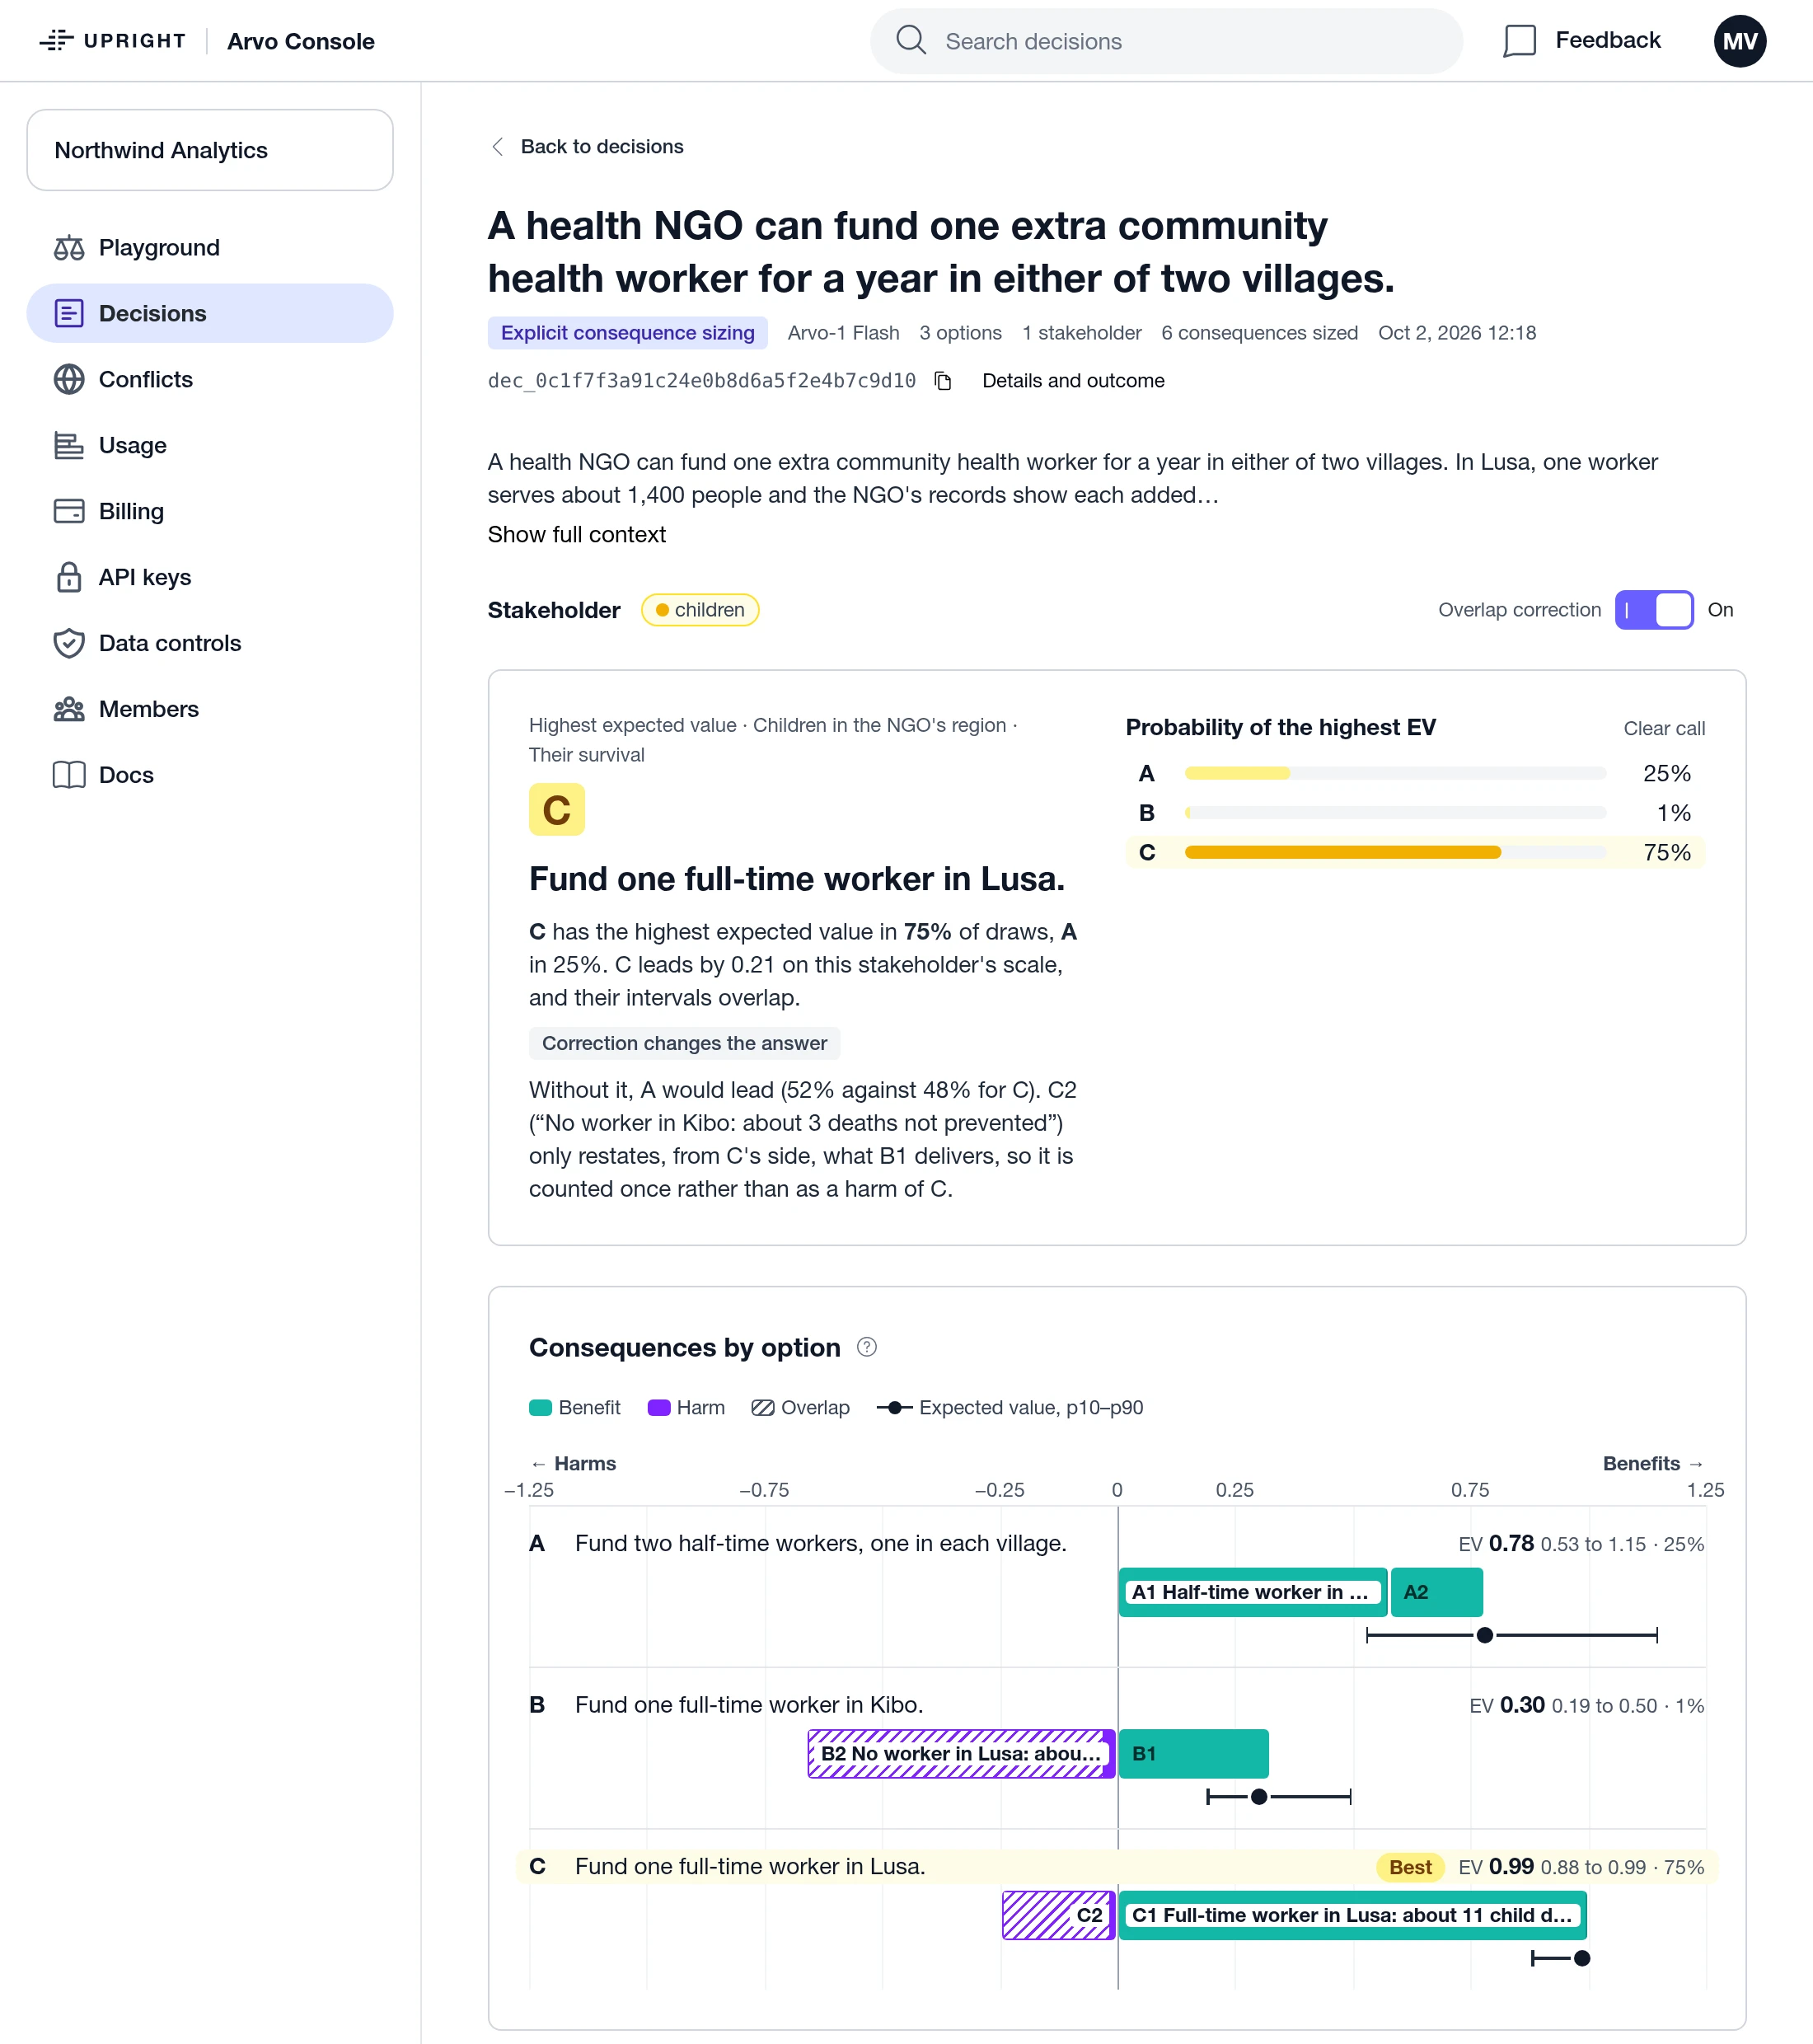This screenshot has width=1813, height=2044.
Task: Click the Correction changes the answer tag
Action: tap(684, 1043)
